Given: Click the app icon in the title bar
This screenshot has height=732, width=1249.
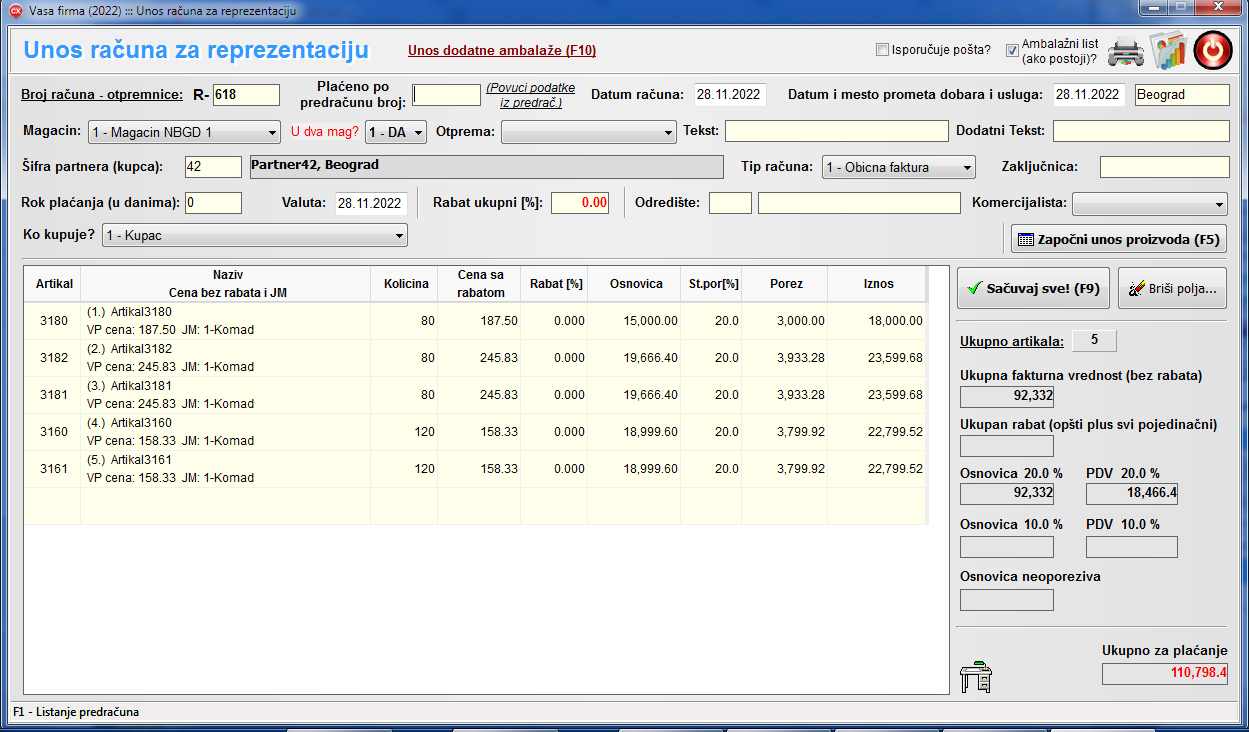Looking at the screenshot, I should pyautogui.click(x=15, y=10).
